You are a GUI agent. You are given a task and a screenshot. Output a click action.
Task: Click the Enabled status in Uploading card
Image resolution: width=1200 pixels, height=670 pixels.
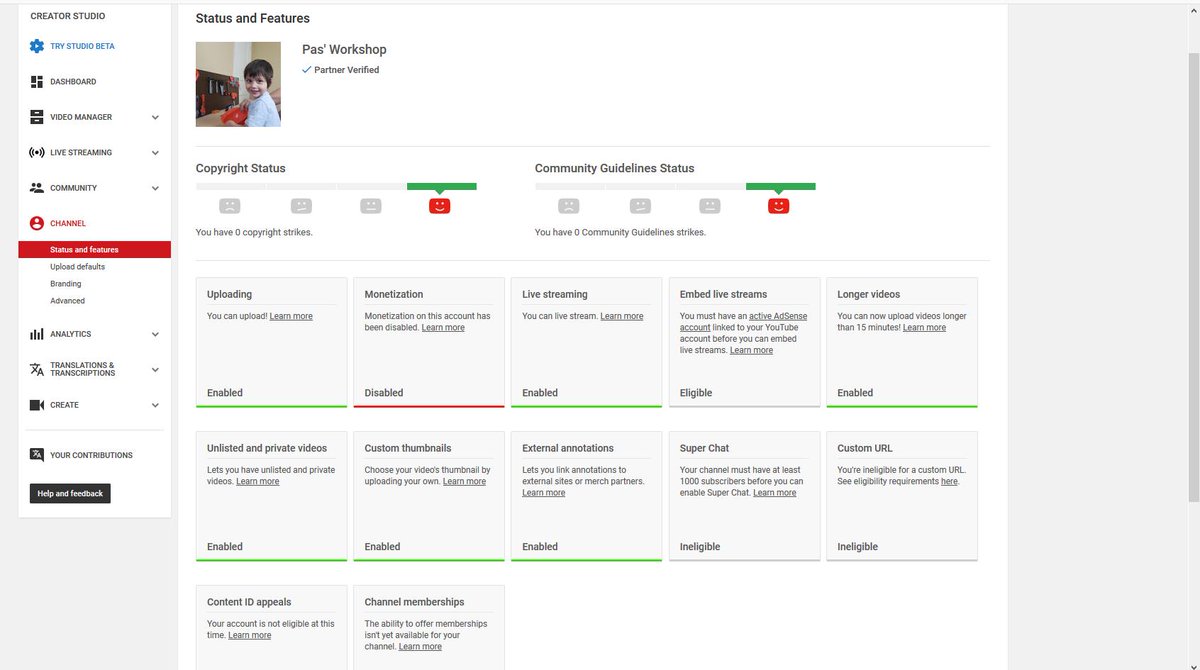coord(225,393)
